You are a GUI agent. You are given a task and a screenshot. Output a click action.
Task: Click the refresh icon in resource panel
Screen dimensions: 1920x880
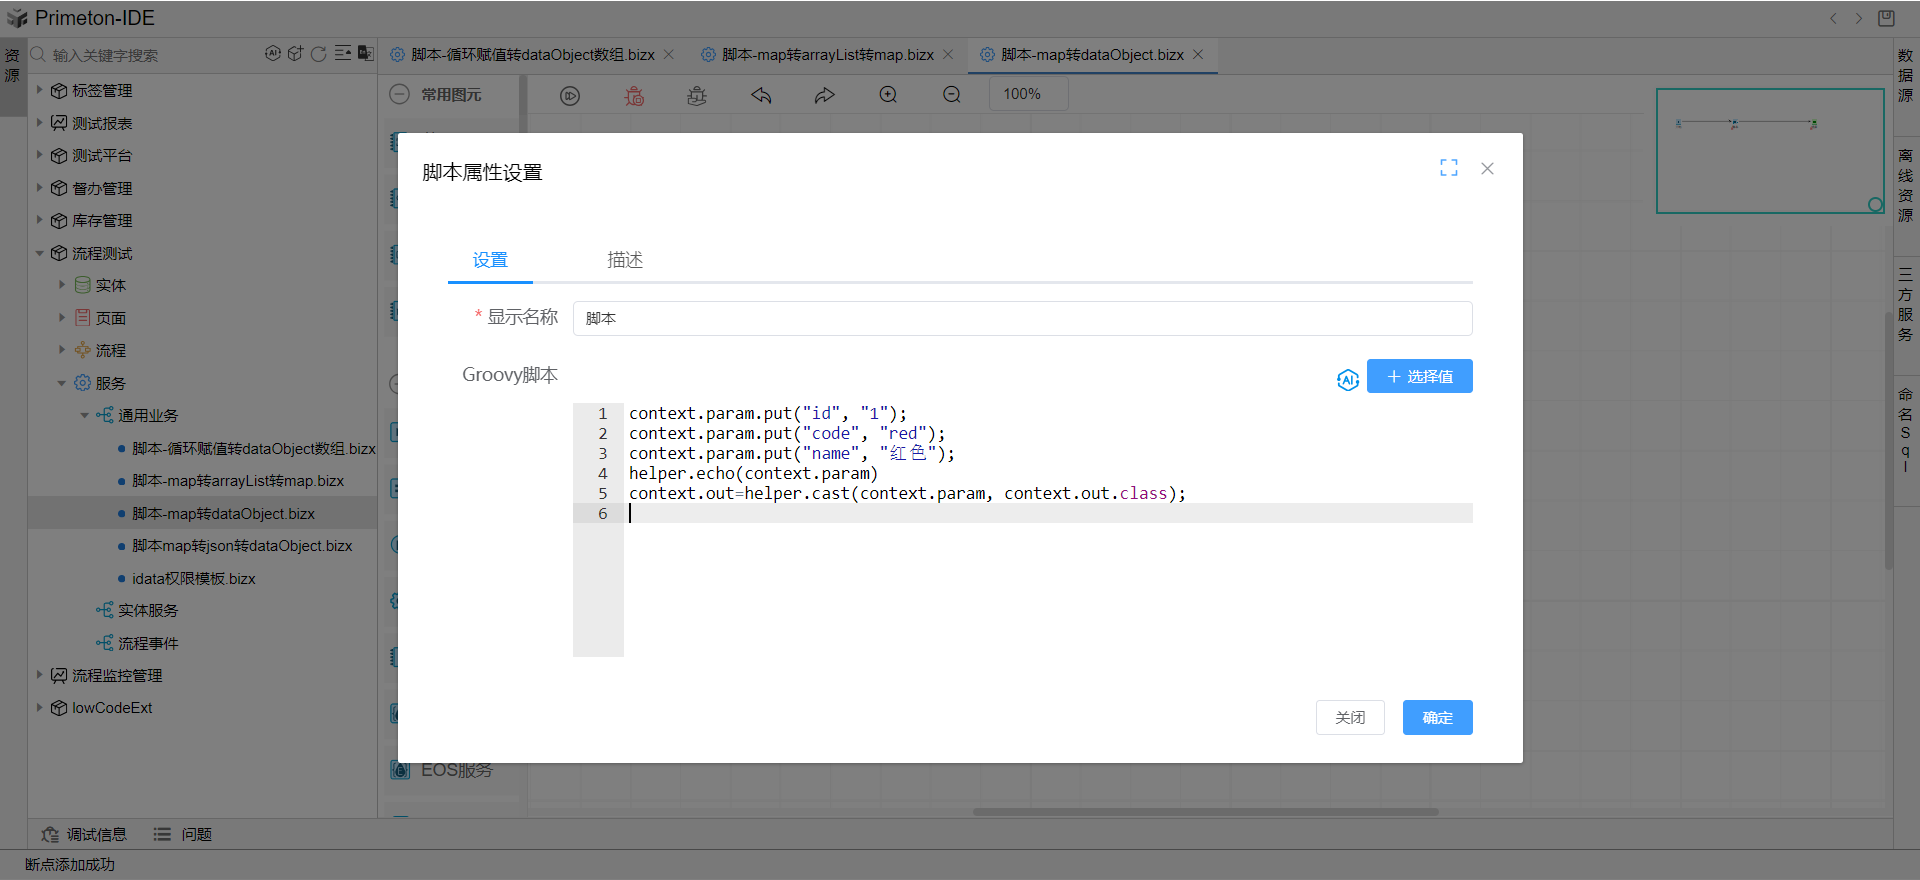click(x=318, y=54)
